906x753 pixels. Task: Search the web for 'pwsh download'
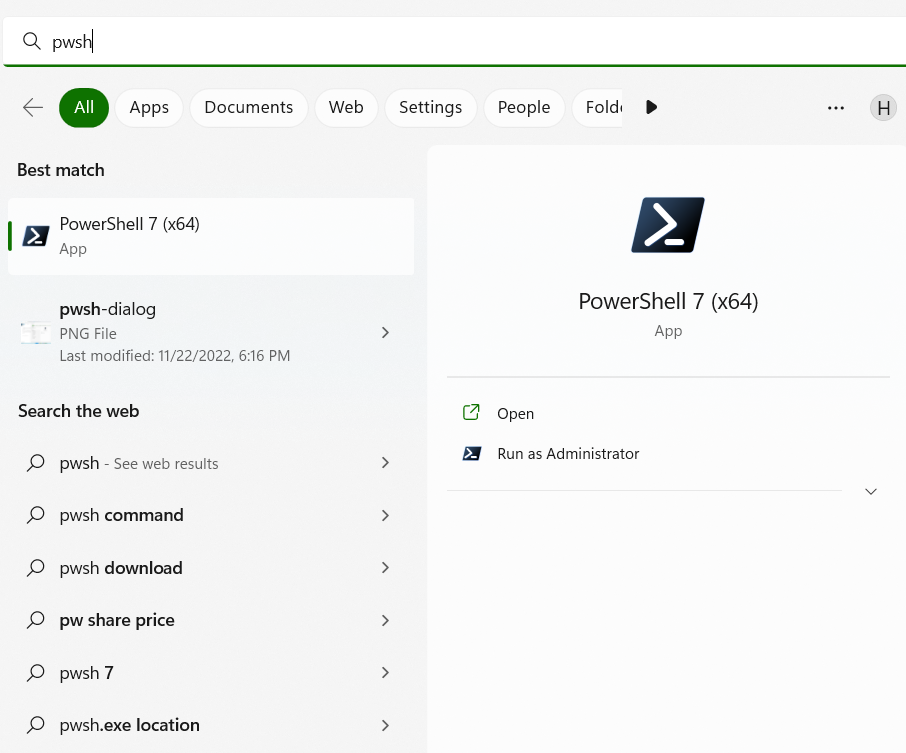tap(211, 567)
